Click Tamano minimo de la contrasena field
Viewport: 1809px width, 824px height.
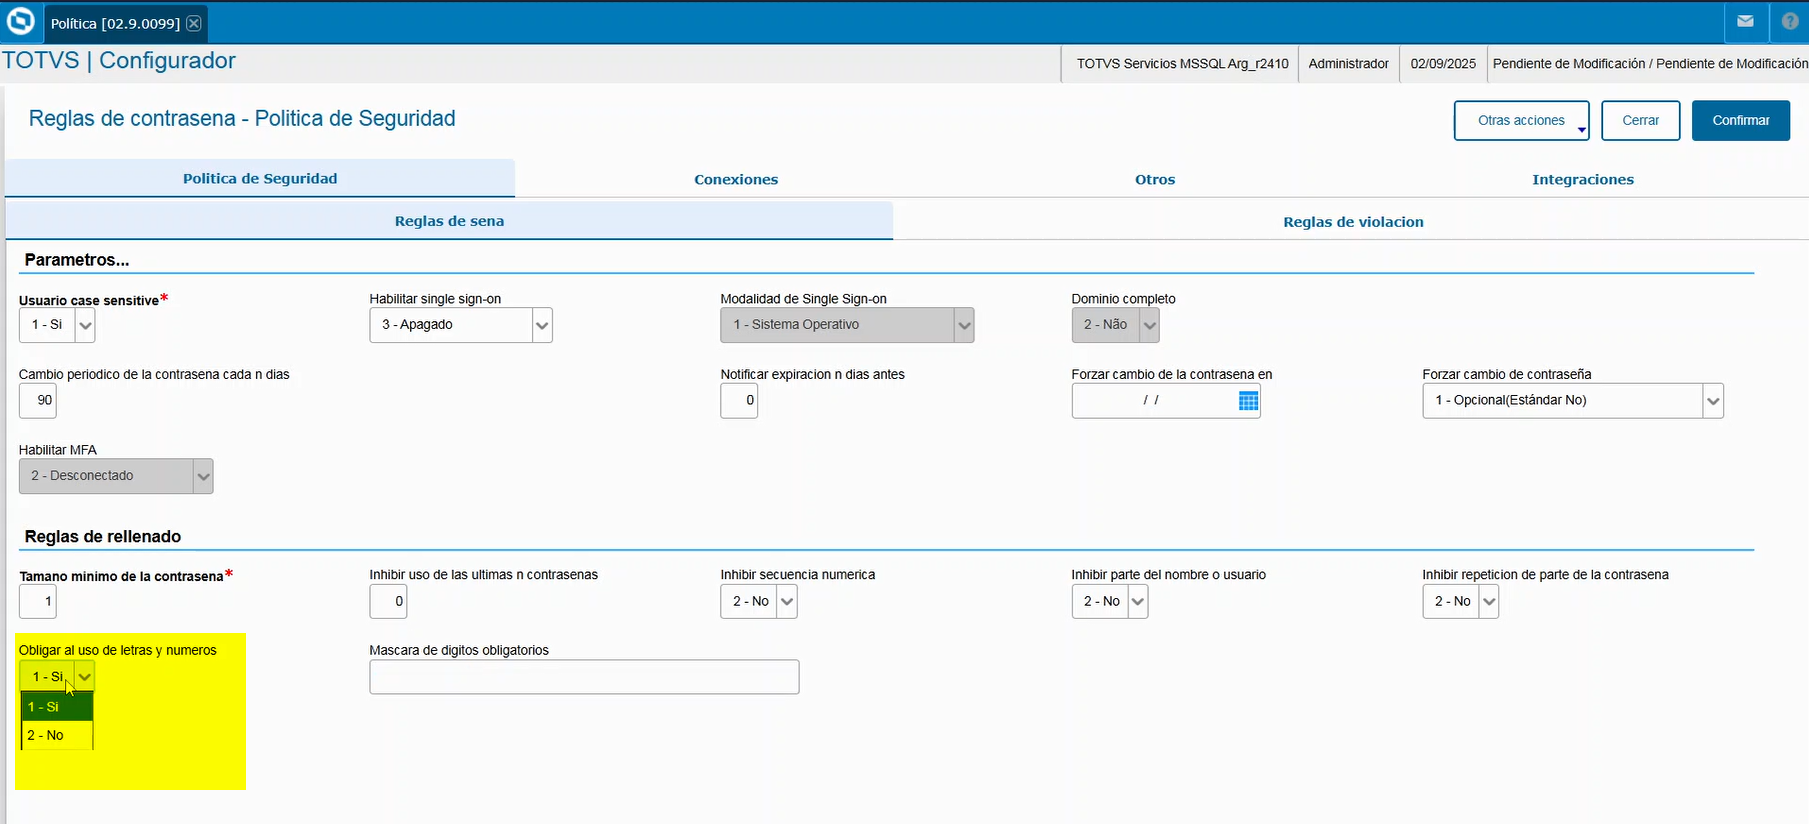point(38,602)
